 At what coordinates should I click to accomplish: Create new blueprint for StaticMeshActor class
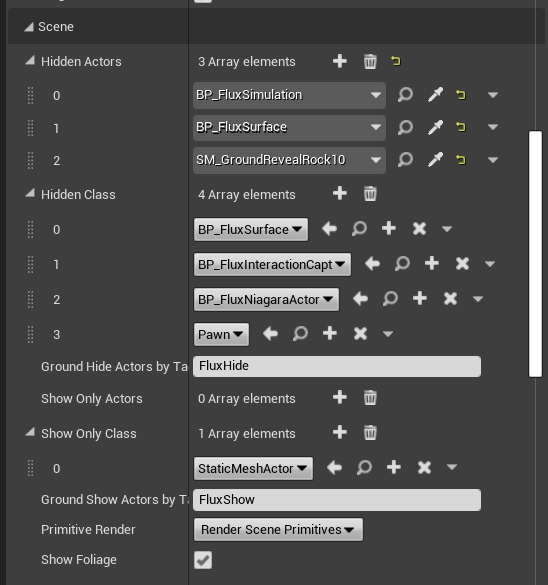(x=394, y=467)
